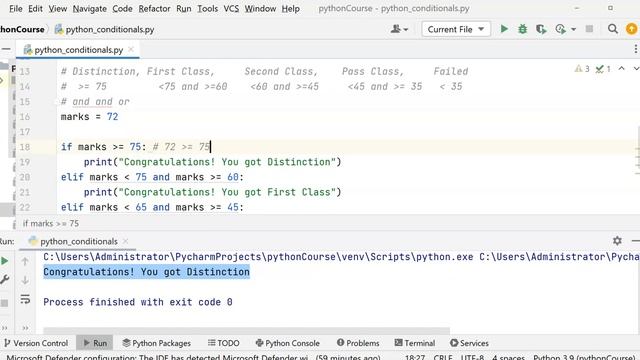The width and height of the screenshot is (640, 360).
Task: Open the Navigate menu
Action: point(89,9)
